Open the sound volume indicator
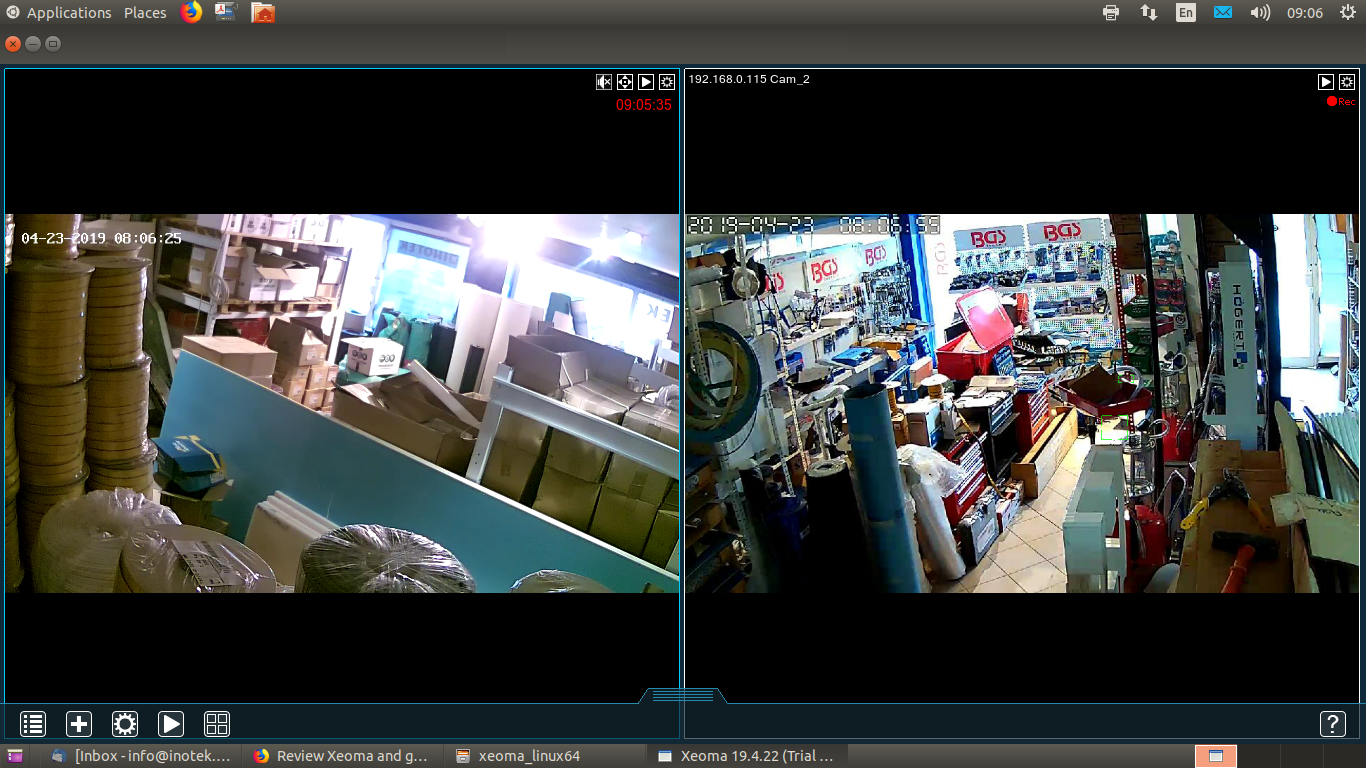The width and height of the screenshot is (1366, 768). (1260, 13)
